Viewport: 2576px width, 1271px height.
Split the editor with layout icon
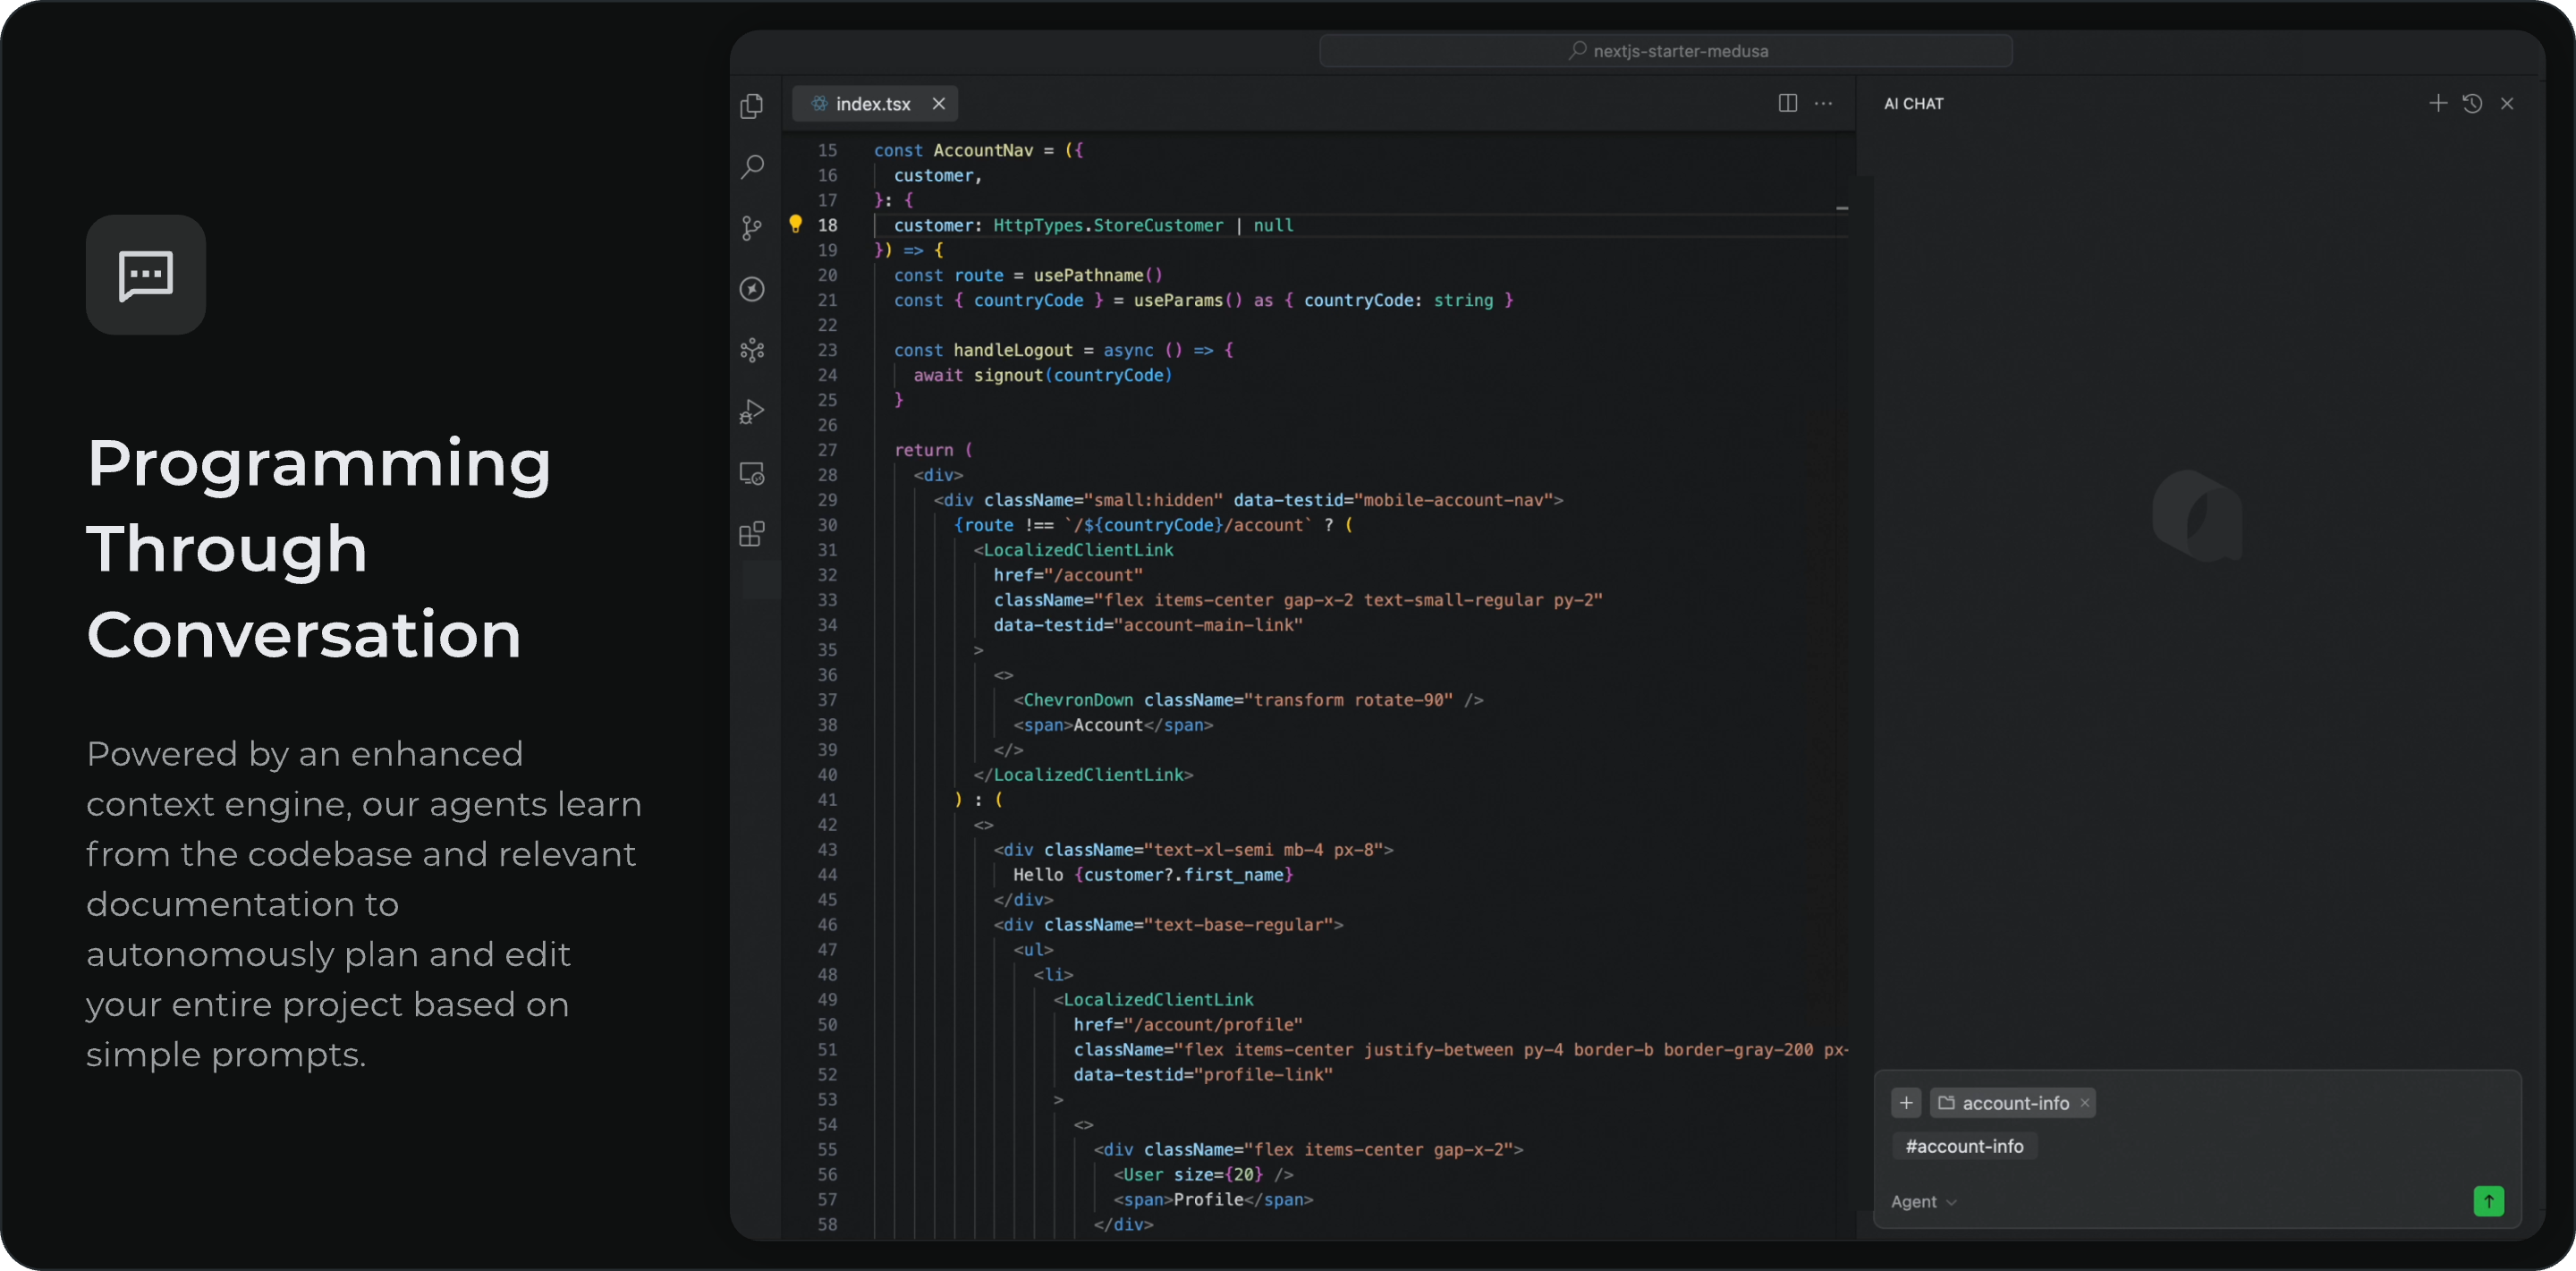pyautogui.click(x=1788, y=103)
